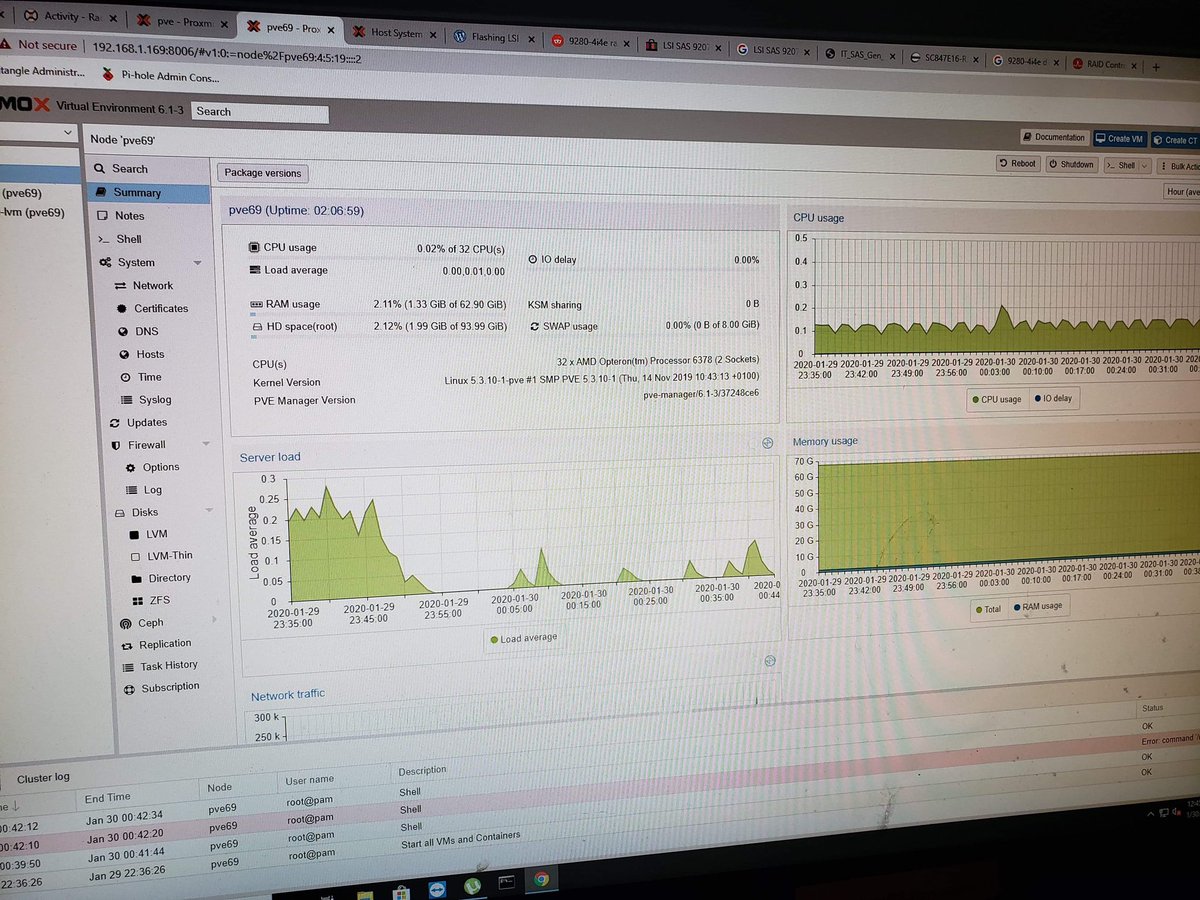Open the Directory storage entry
The width and height of the screenshot is (1200, 900).
[170, 579]
